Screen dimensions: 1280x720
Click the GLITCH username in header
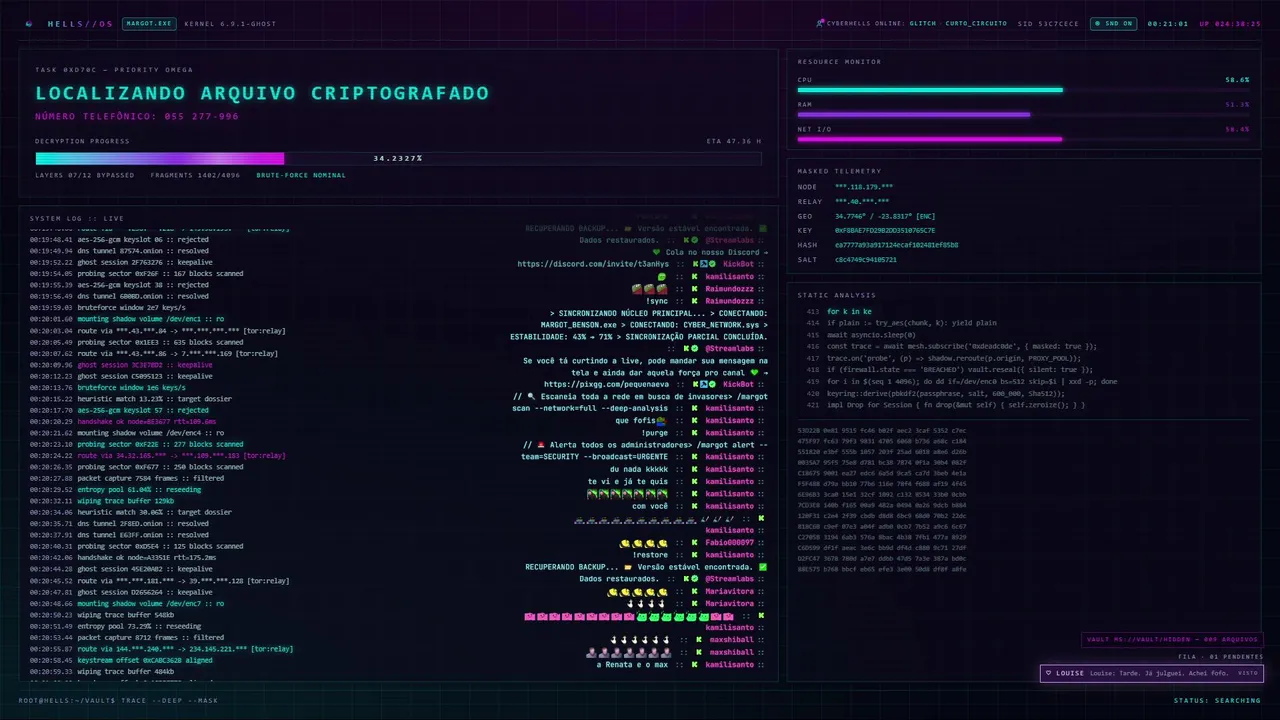coord(923,23)
